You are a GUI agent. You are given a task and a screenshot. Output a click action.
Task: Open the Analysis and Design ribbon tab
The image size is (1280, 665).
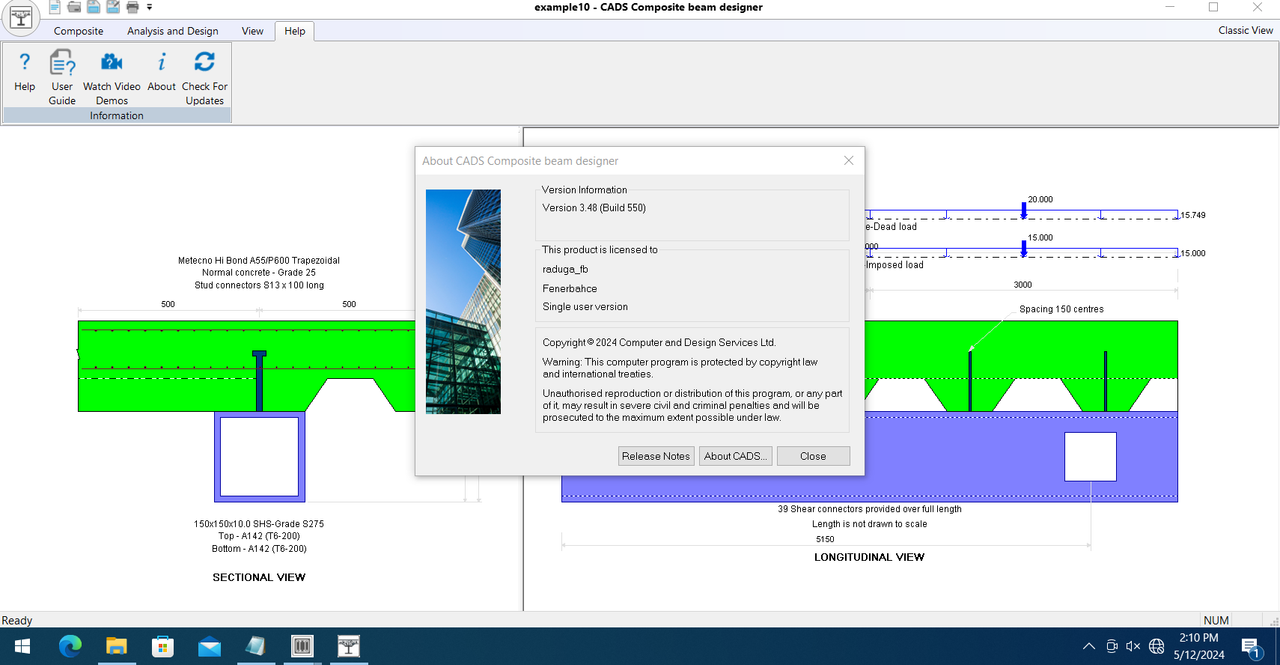click(173, 31)
